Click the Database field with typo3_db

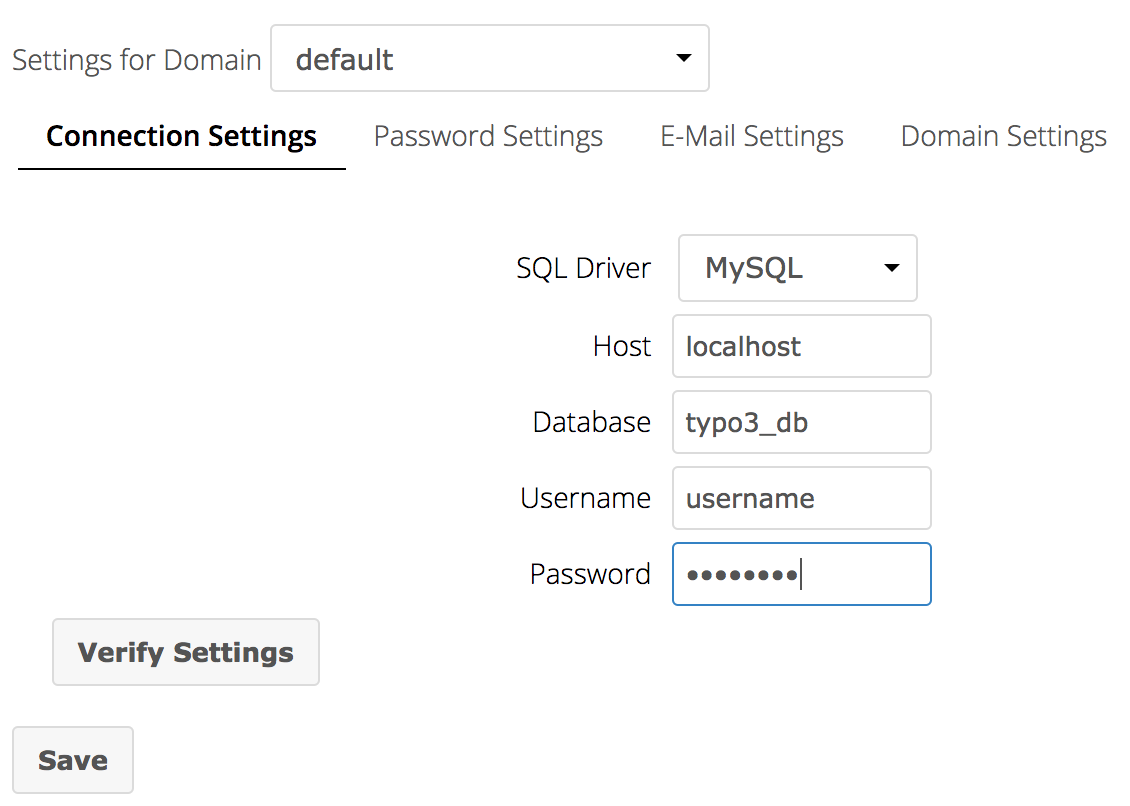(801, 423)
